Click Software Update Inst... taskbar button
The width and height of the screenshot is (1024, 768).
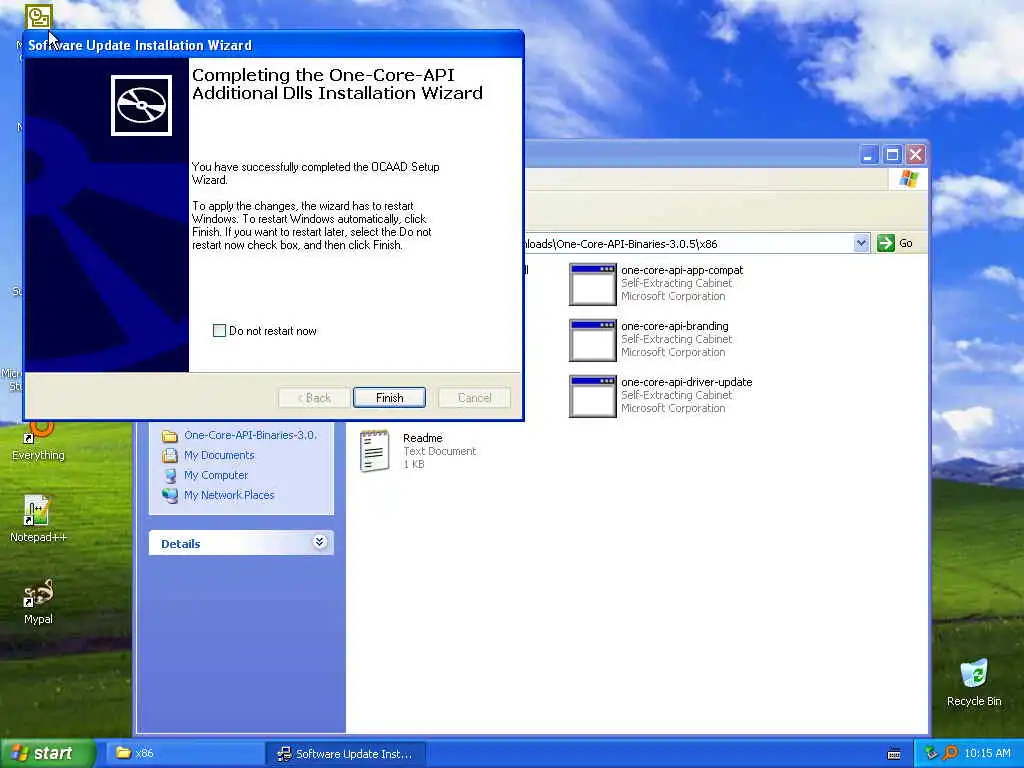[x=345, y=754]
